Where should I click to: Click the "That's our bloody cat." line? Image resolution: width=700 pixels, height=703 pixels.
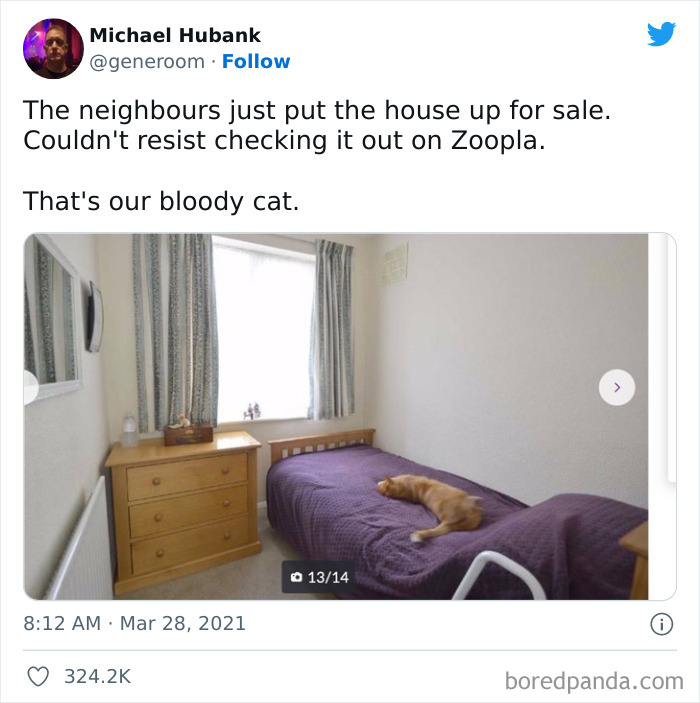(x=161, y=201)
